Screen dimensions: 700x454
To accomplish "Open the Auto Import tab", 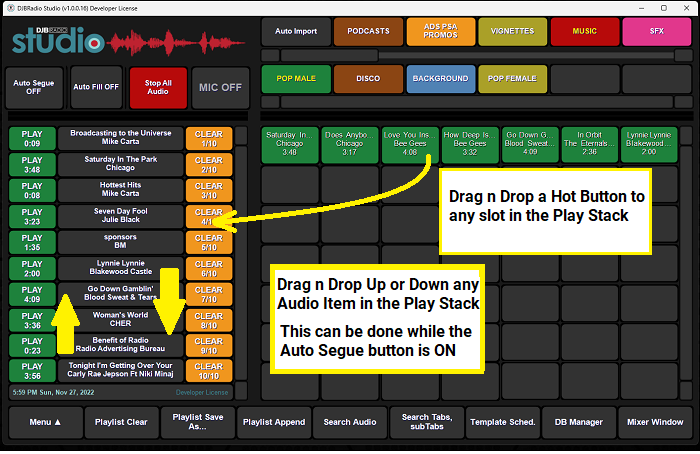I will (x=296, y=32).
